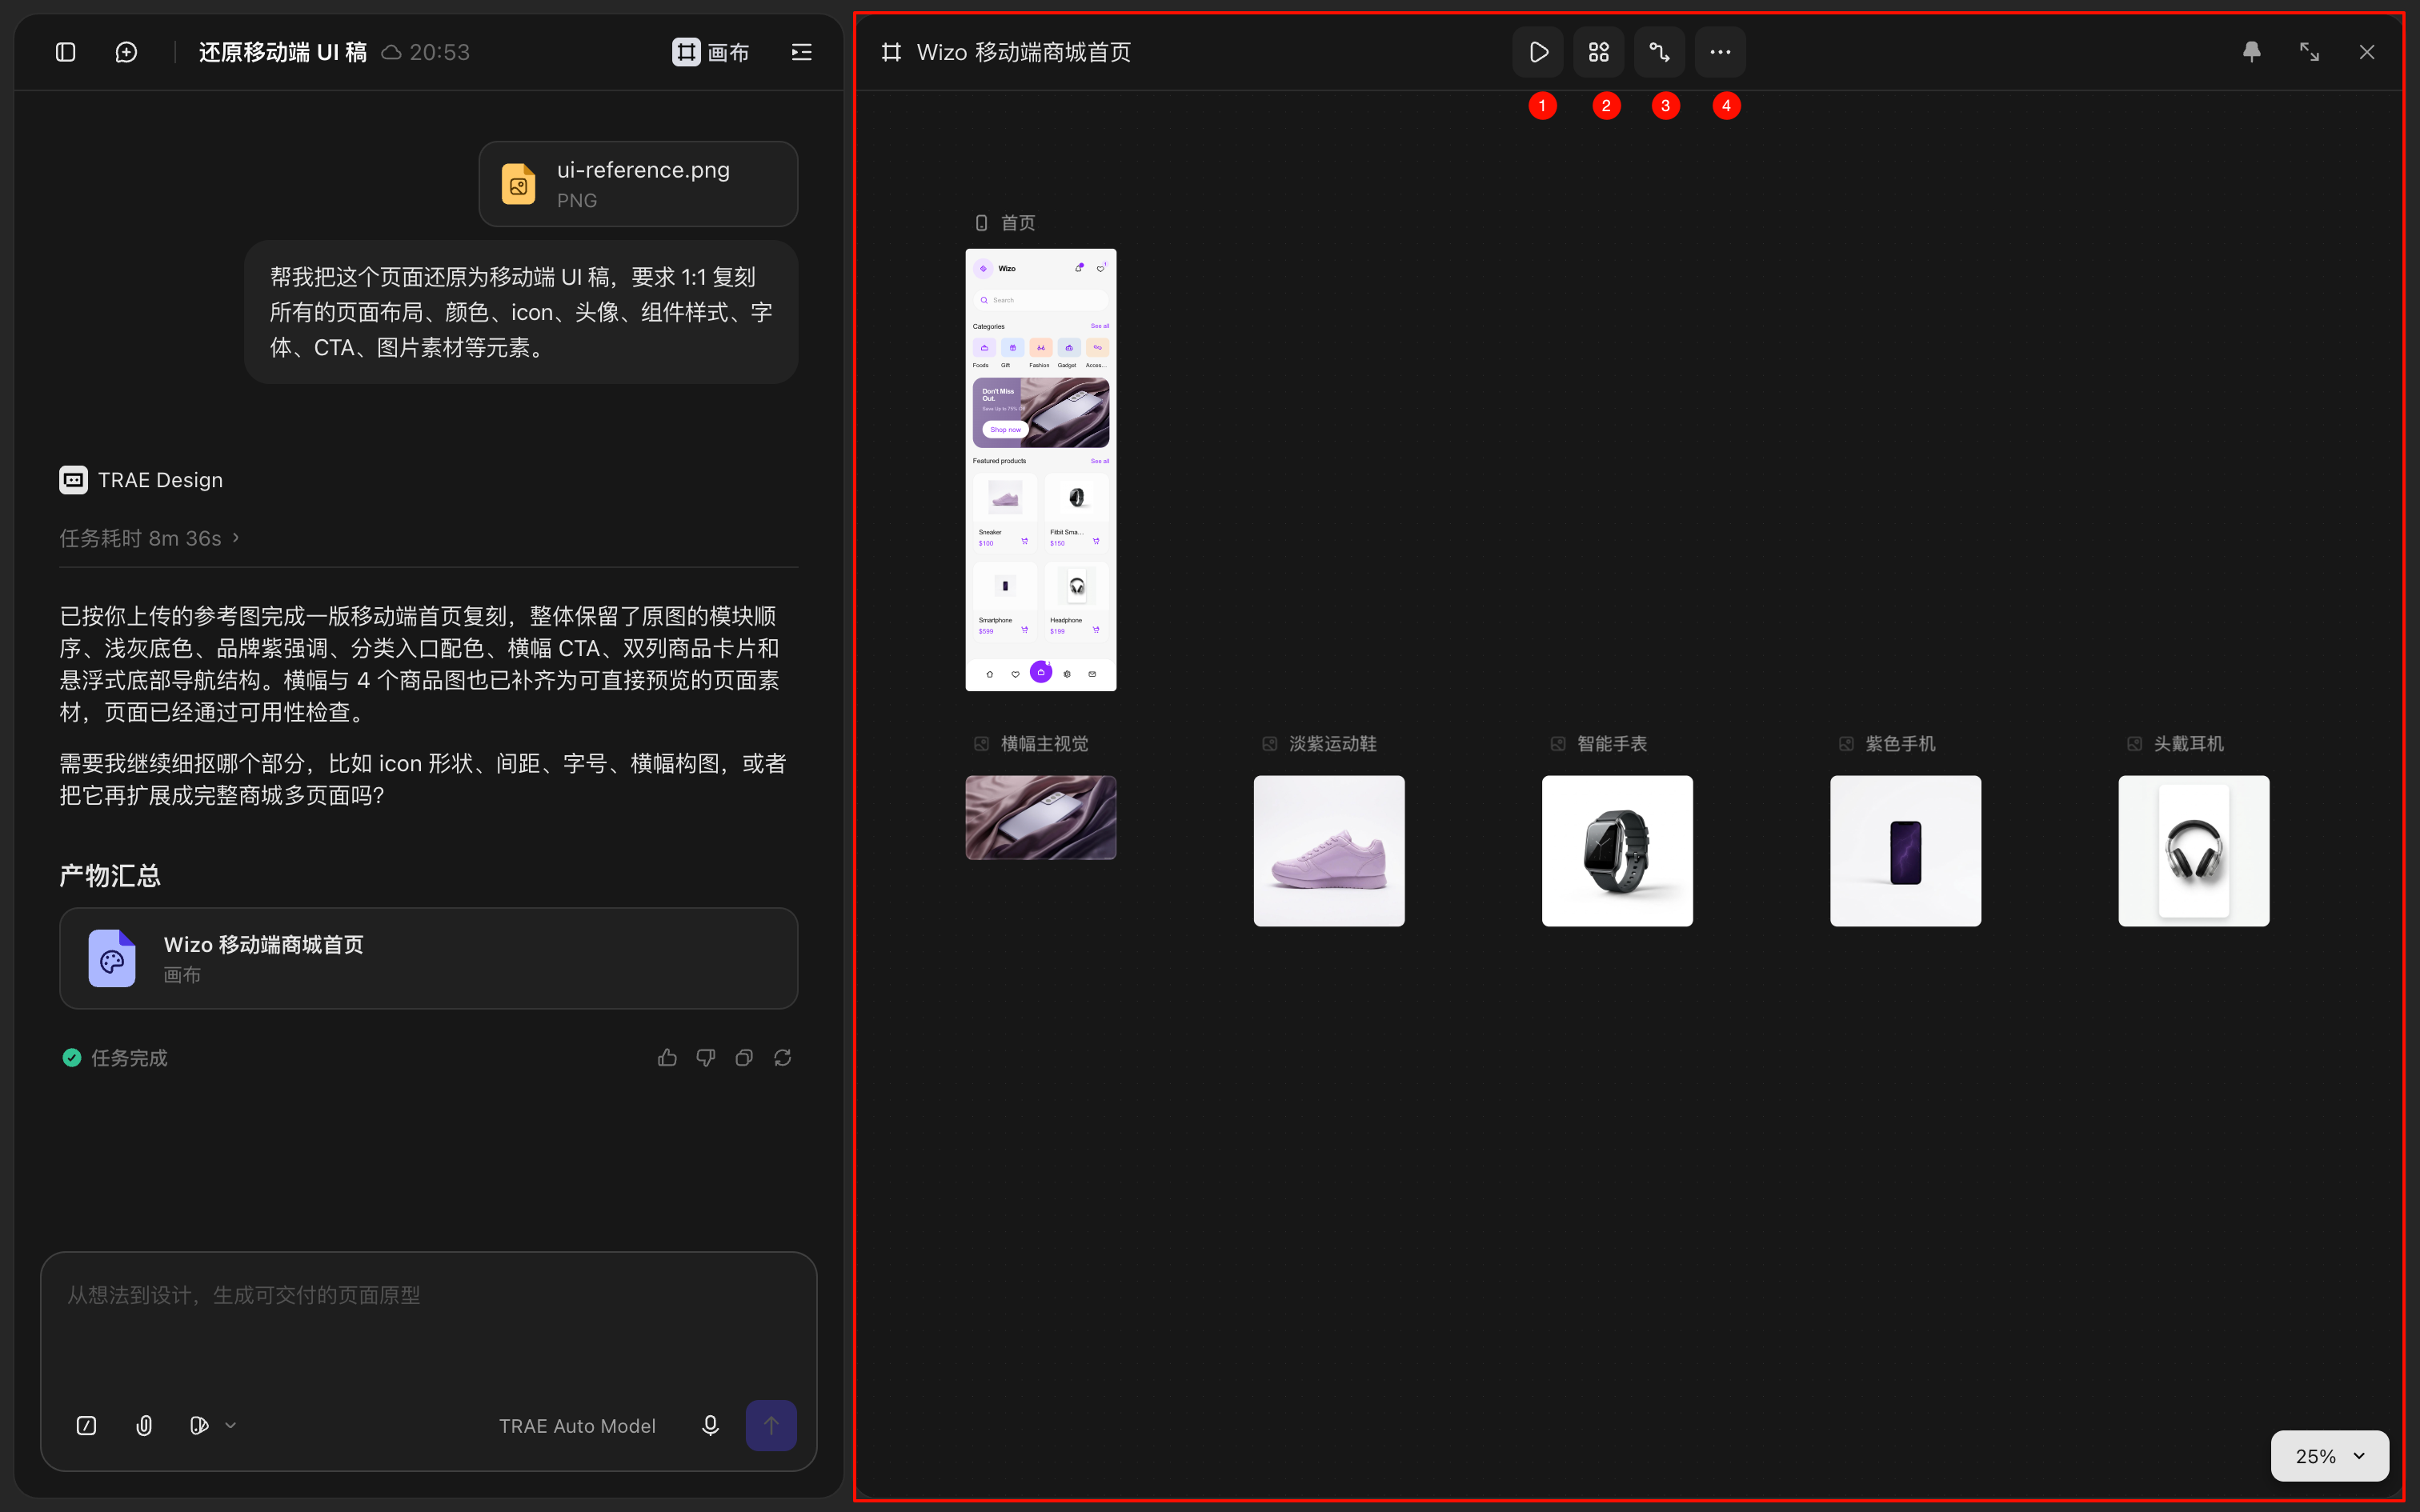2420x1512 pixels.
Task: Send the message with the arrow button
Action: [x=771, y=1426]
